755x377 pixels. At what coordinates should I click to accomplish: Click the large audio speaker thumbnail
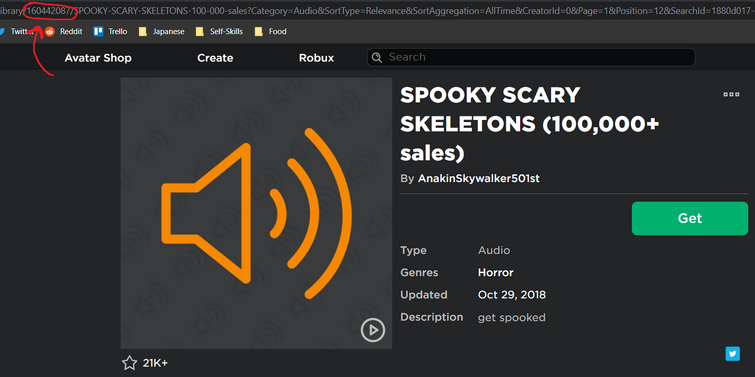click(256, 213)
